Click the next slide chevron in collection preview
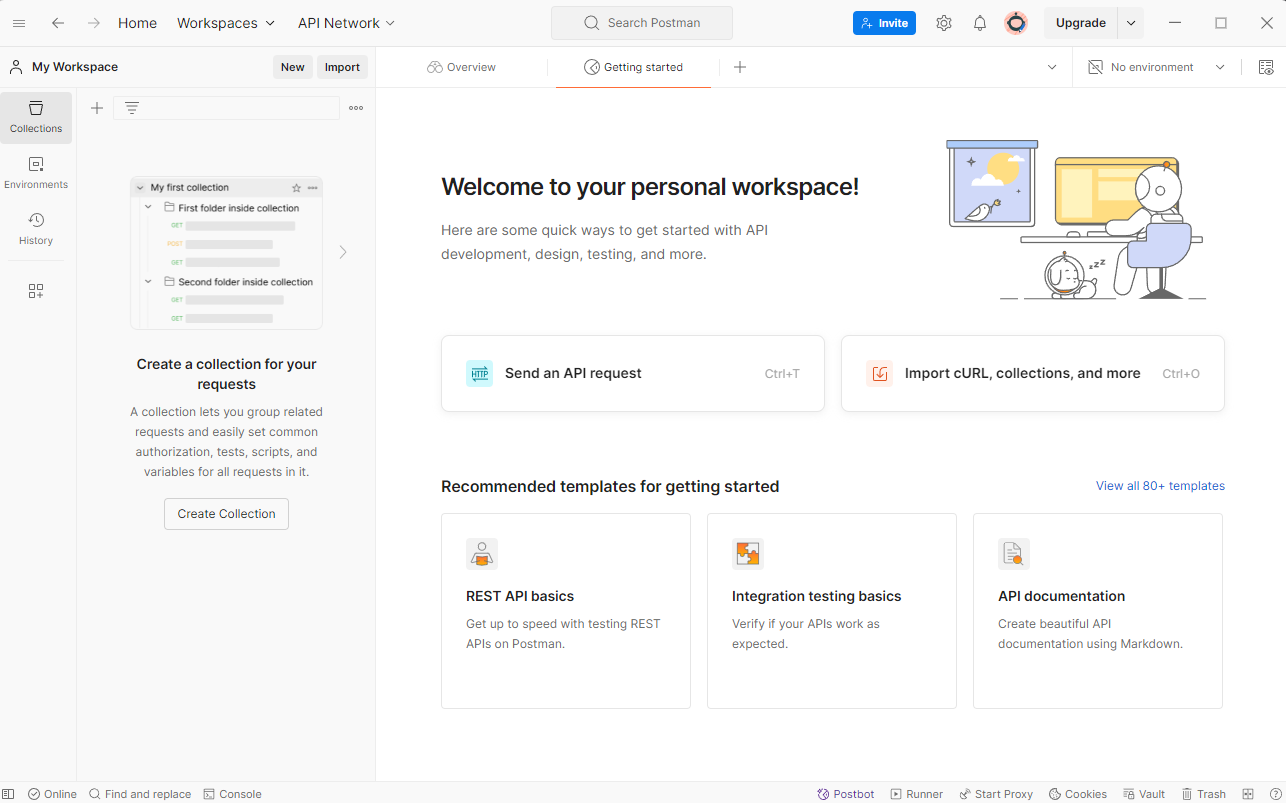 pyautogui.click(x=343, y=252)
